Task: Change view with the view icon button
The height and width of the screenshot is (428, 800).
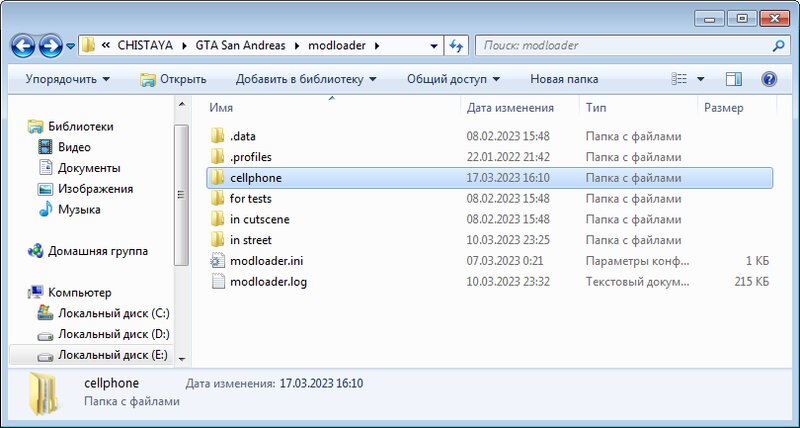Action: pos(679,79)
